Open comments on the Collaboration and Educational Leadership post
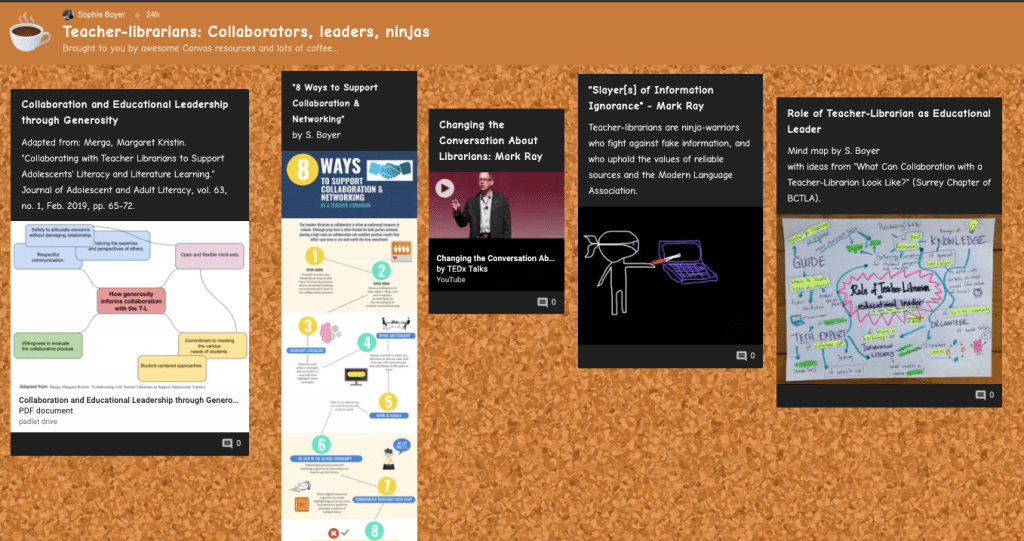 231,443
